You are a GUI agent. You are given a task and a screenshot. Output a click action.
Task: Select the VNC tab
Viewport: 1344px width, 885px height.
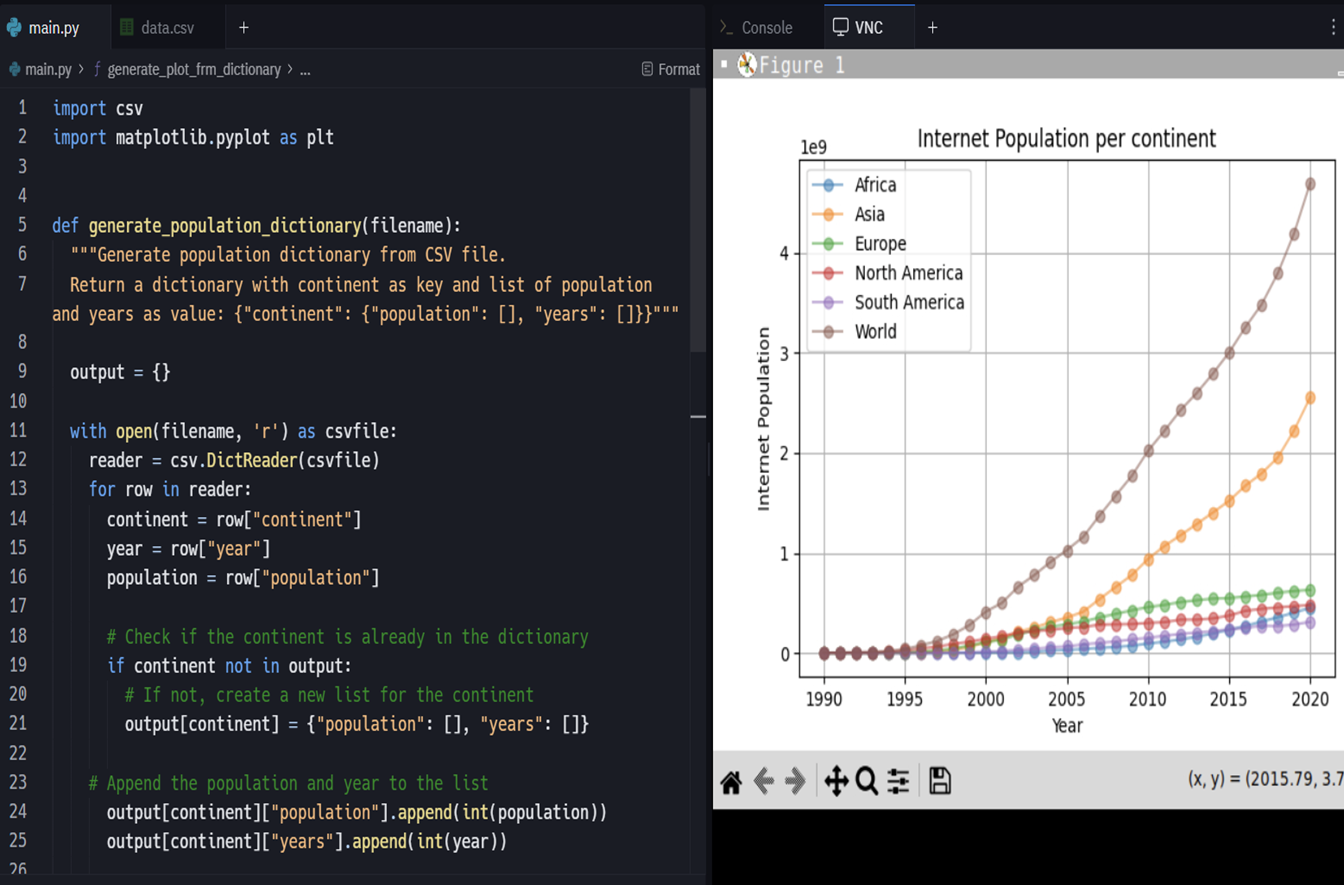868,28
